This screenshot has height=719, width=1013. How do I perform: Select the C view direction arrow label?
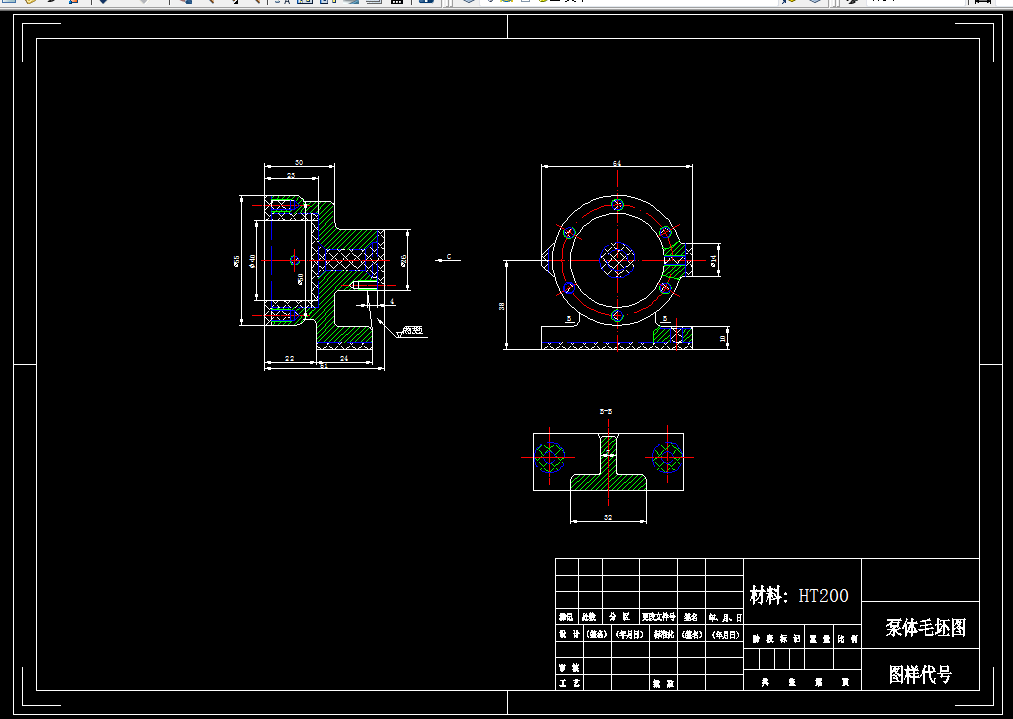(449, 256)
